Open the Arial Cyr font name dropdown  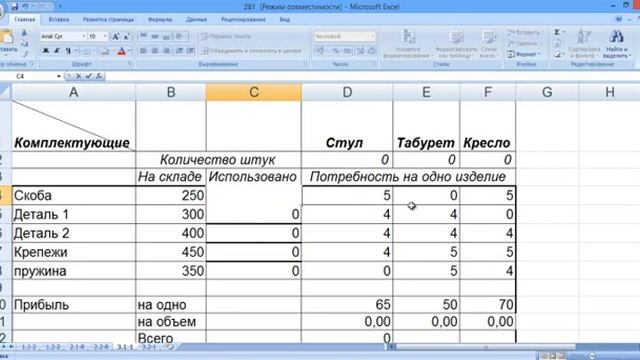pos(84,36)
